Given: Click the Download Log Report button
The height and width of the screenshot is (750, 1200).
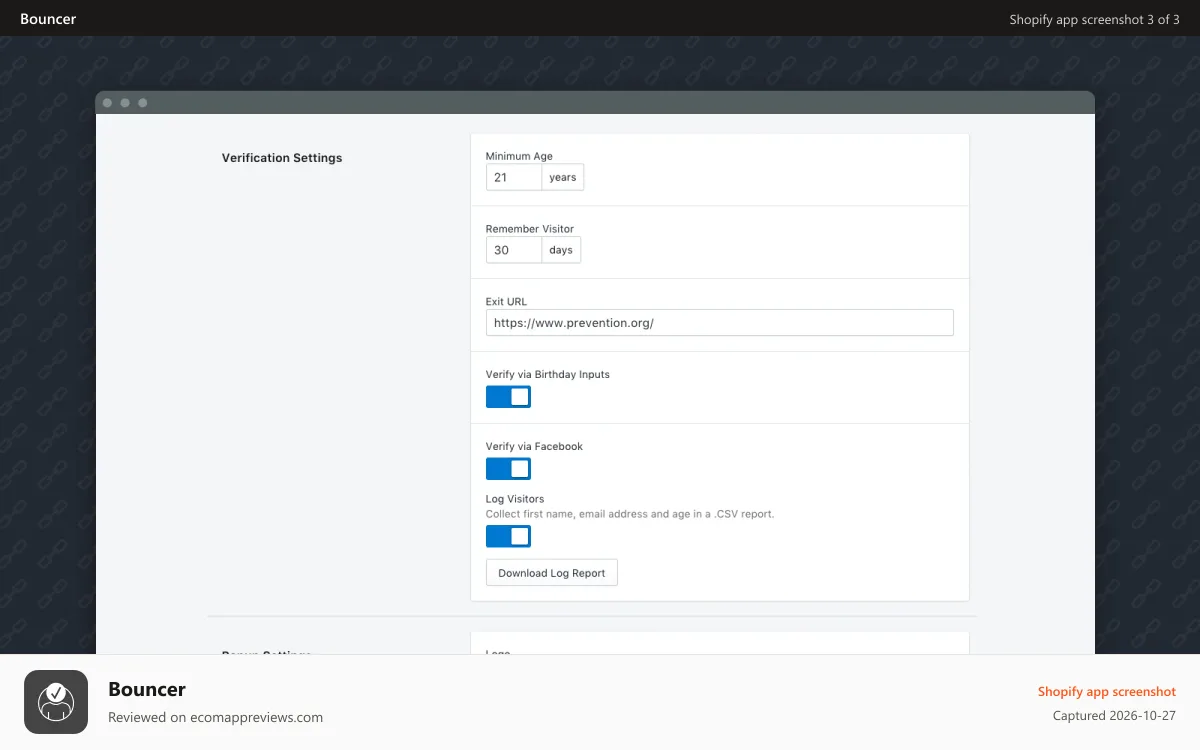Looking at the screenshot, I should pos(552,573).
